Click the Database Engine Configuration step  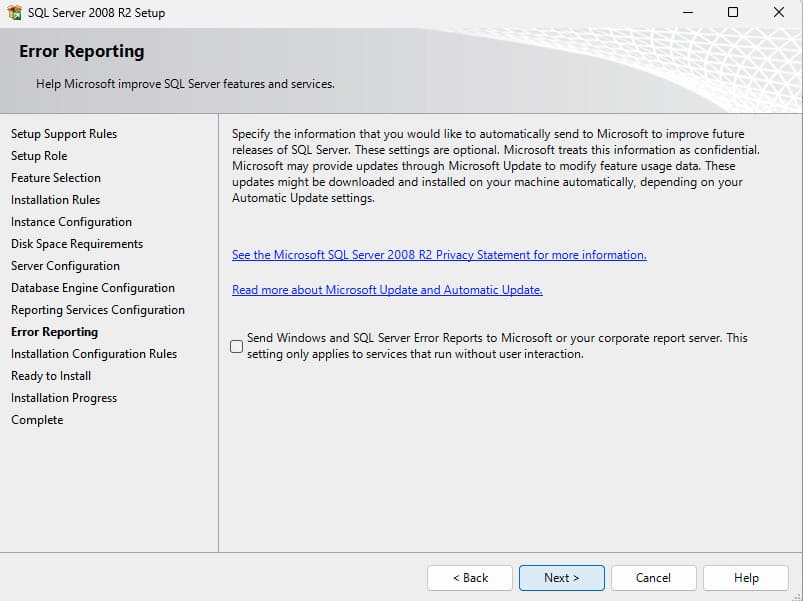93,288
